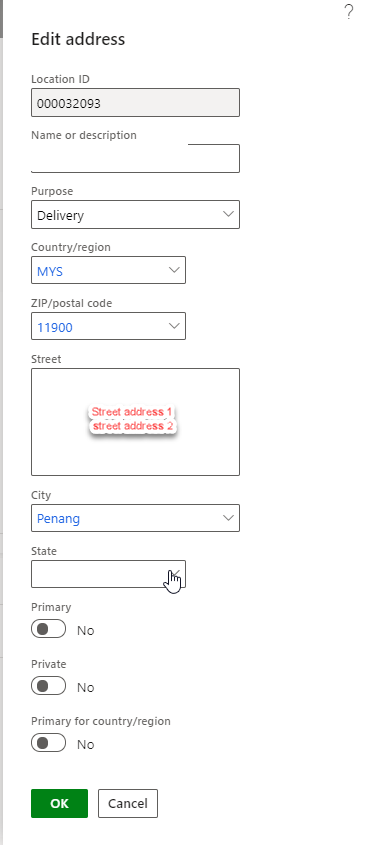Expand the ZIP/postal code dropdown arrow
The image size is (372, 845).
(174, 326)
